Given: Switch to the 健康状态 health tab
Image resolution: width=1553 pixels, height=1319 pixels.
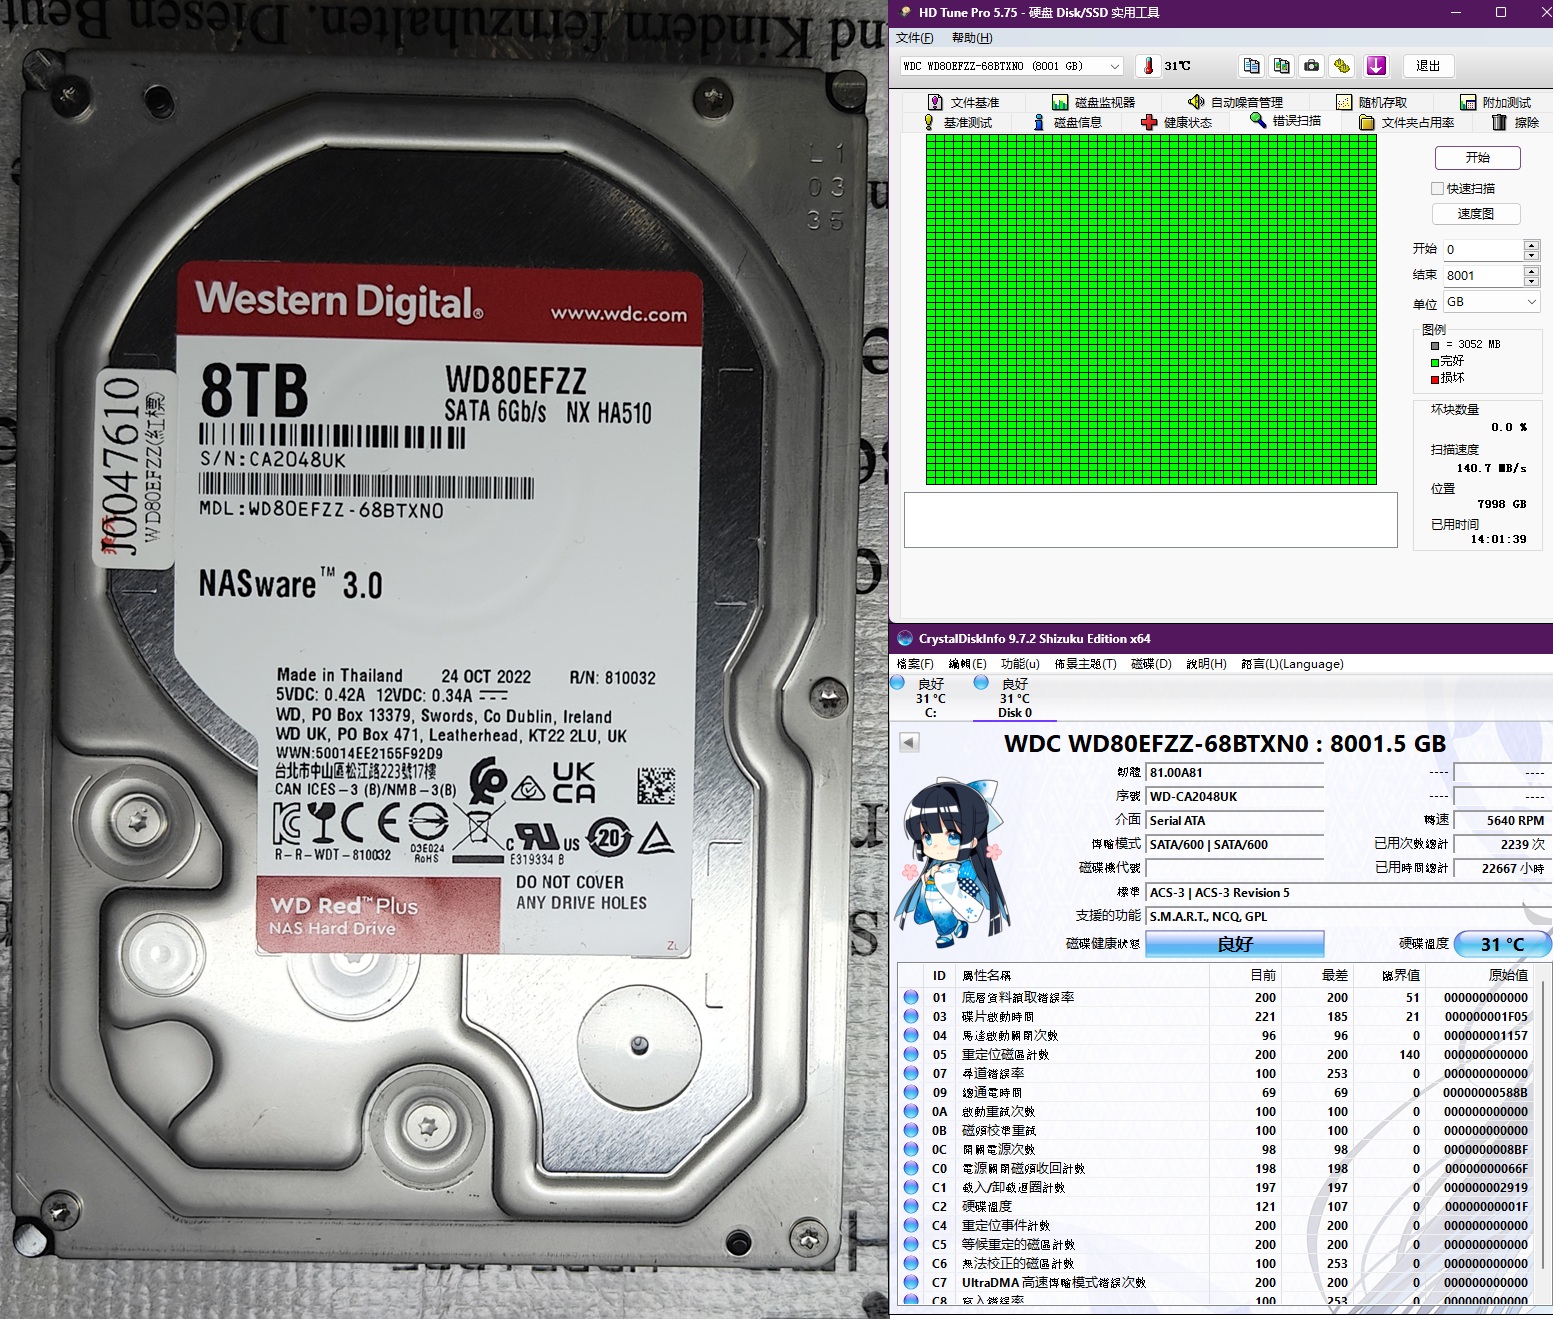Looking at the screenshot, I should (x=1177, y=122).
